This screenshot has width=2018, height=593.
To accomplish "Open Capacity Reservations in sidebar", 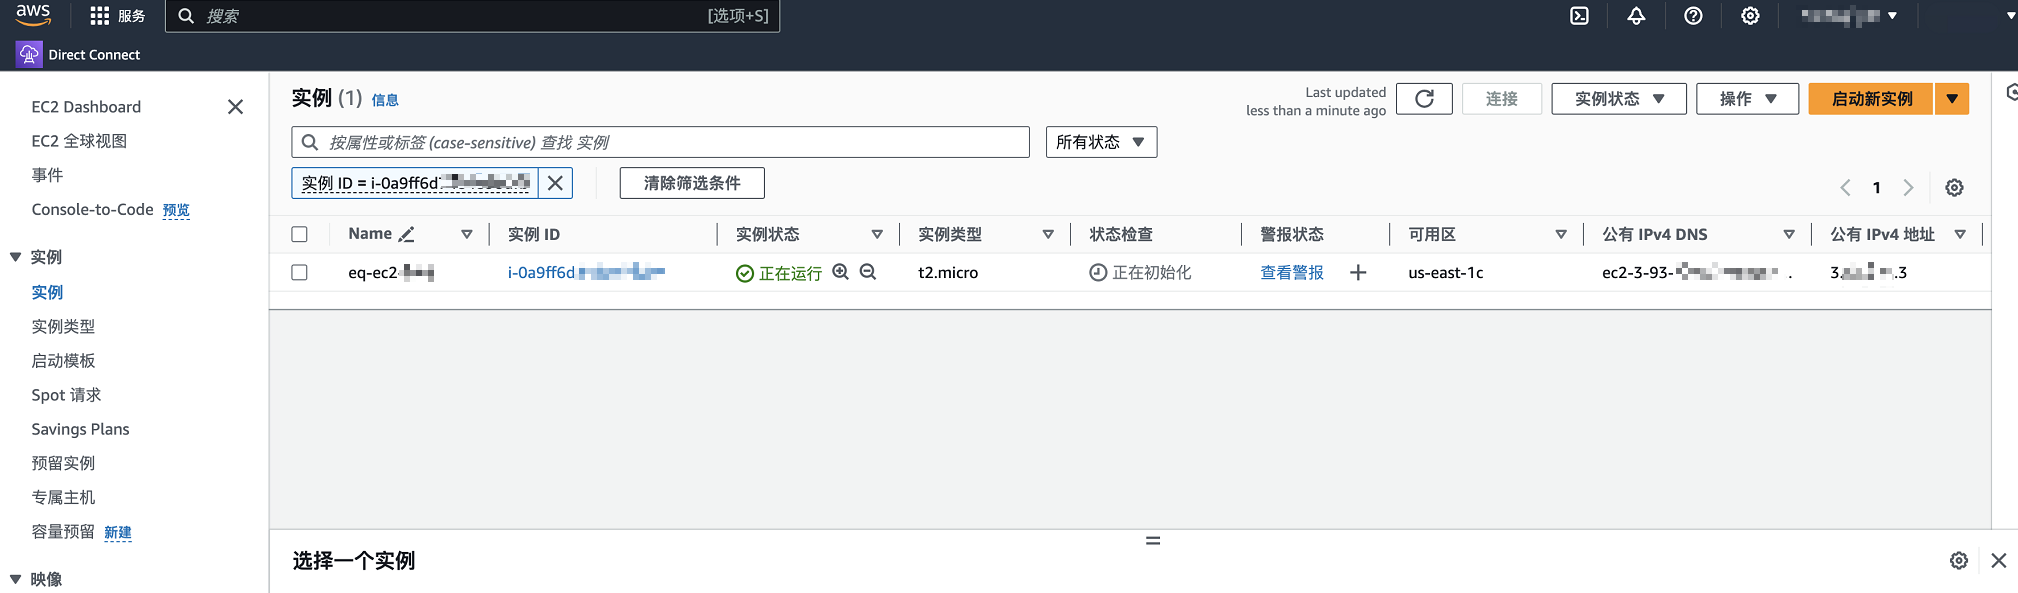I will [63, 531].
